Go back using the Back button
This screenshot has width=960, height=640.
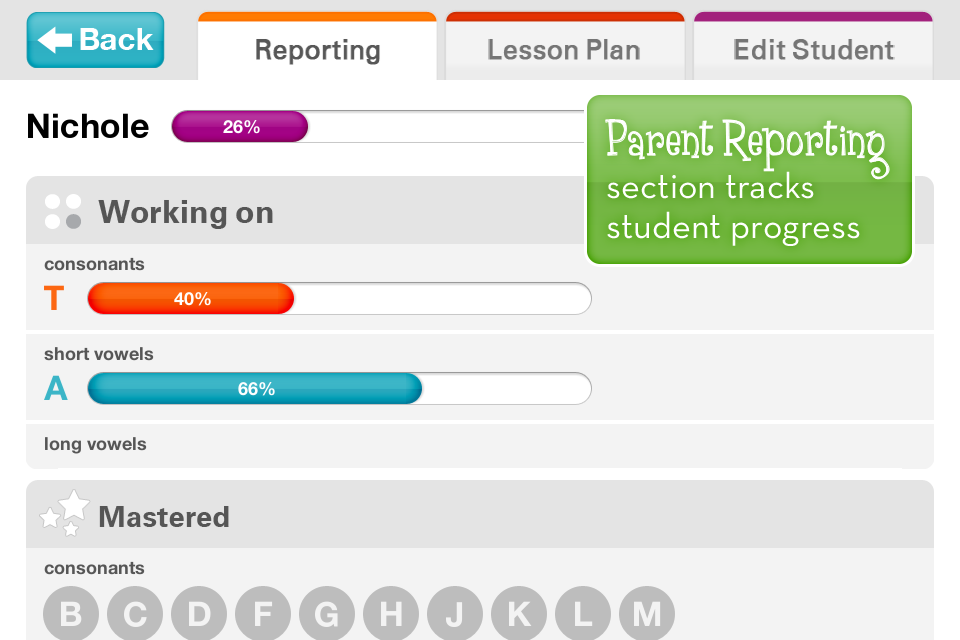tap(96, 40)
